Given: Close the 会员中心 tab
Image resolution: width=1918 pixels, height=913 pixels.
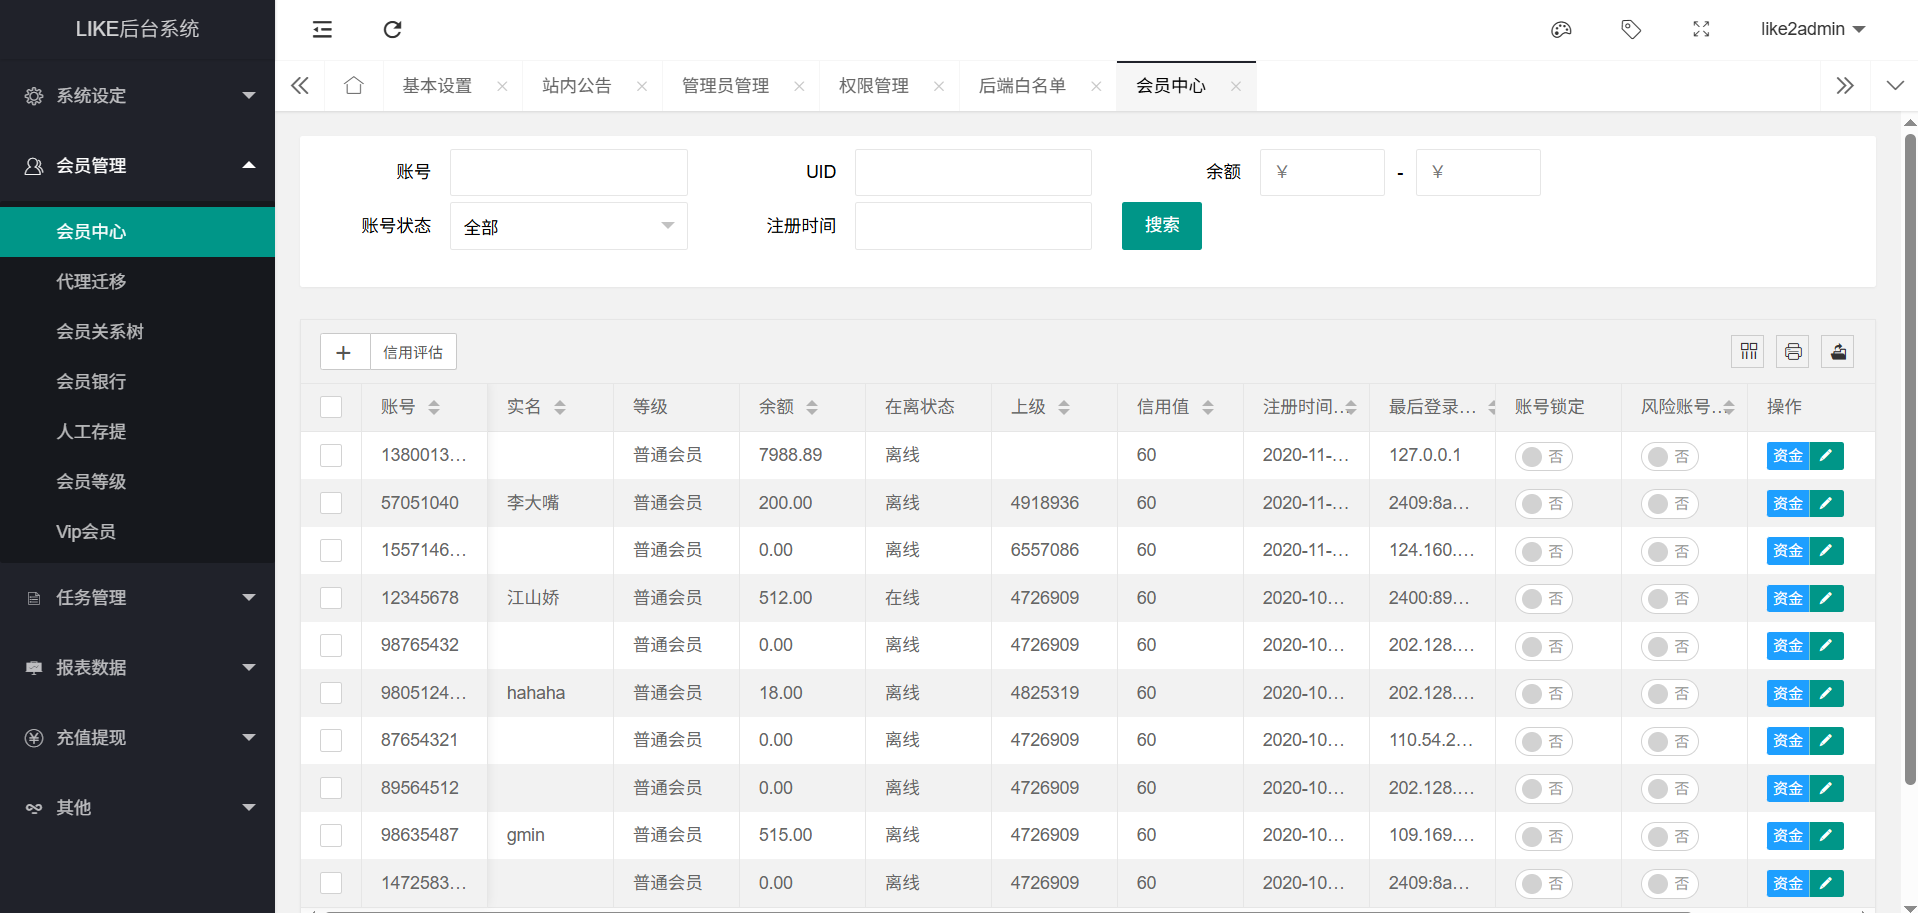Looking at the screenshot, I should (1236, 86).
